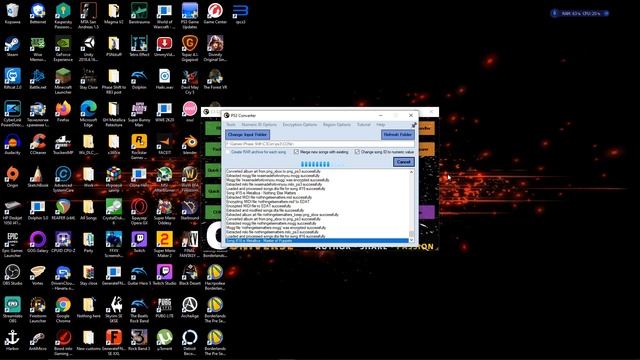Open the Tools menu in PS3 Converter
This screenshot has width=640, height=360.
click(231, 124)
